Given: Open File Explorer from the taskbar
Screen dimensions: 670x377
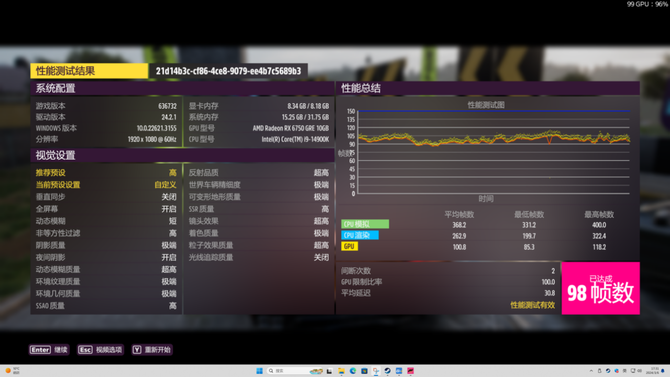Looking at the screenshot, I should pyautogui.click(x=341, y=371).
